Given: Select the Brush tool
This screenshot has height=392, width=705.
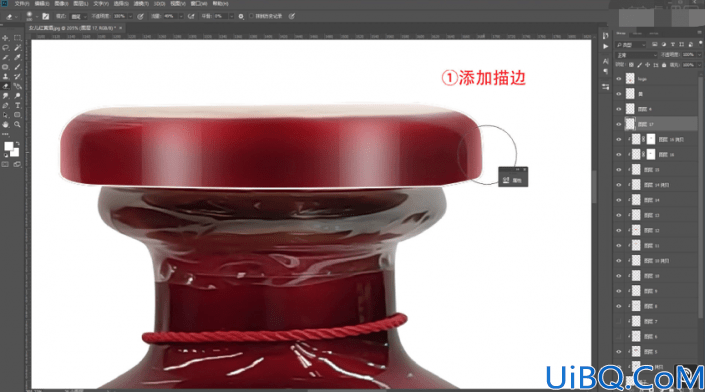Looking at the screenshot, I should pyautogui.click(x=17, y=67).
